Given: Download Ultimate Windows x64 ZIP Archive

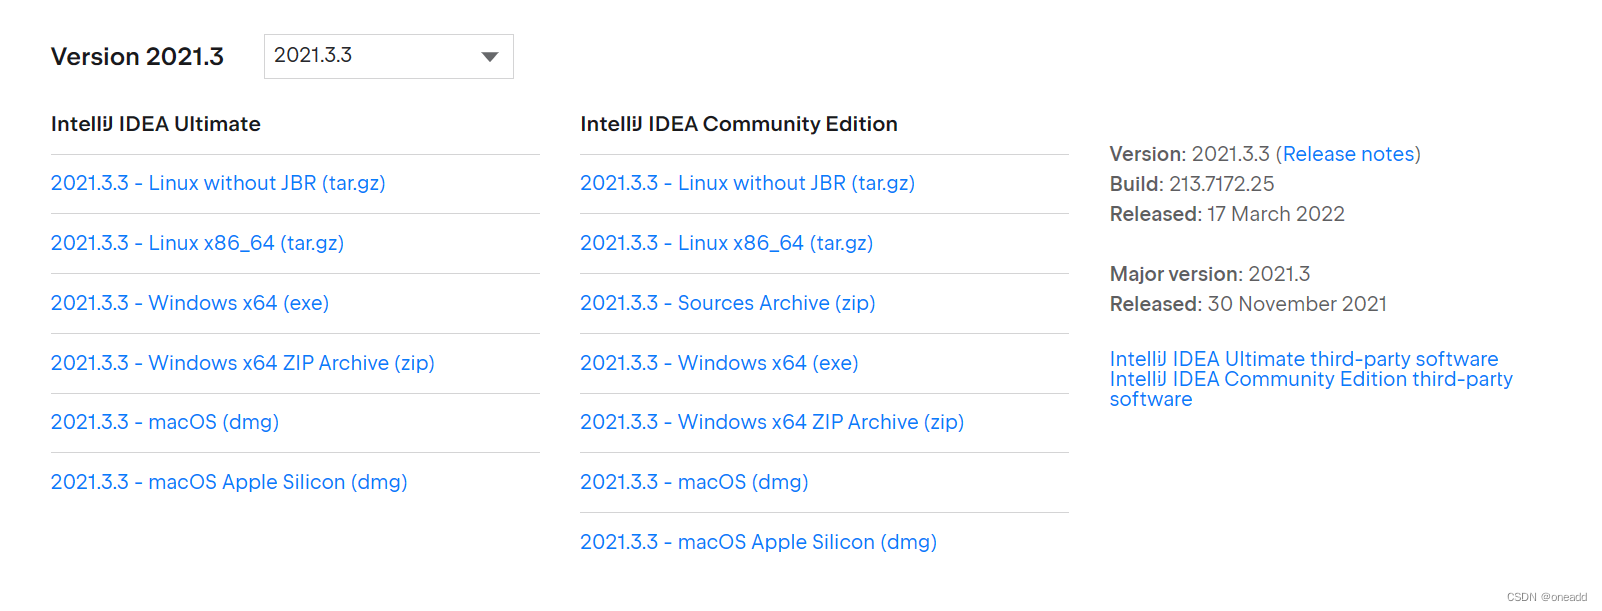Looking at the screenshot, I should point(243,363).
